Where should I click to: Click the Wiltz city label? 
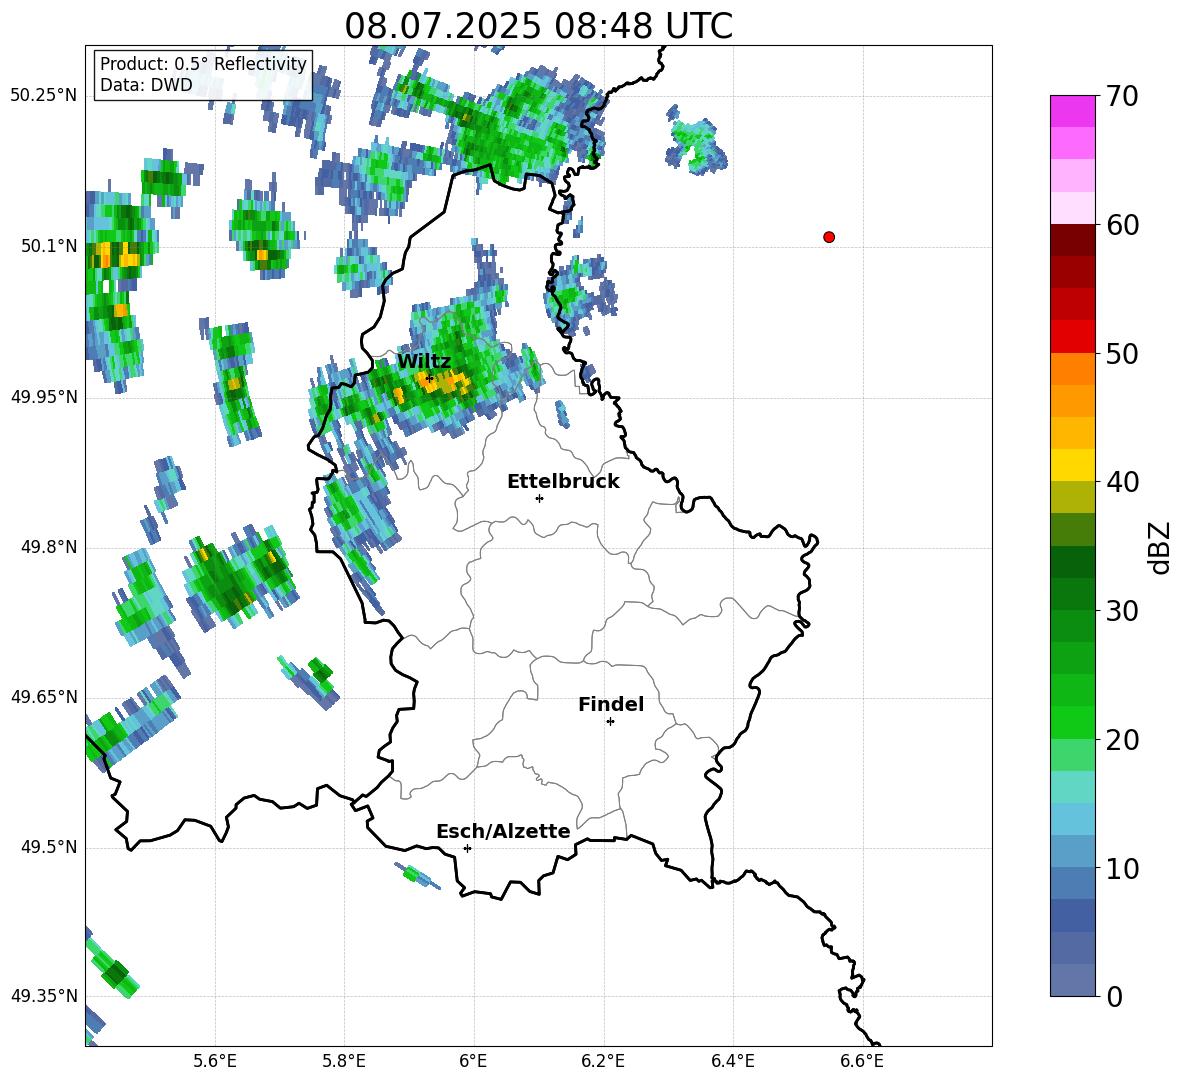click(x=424, y=361)
